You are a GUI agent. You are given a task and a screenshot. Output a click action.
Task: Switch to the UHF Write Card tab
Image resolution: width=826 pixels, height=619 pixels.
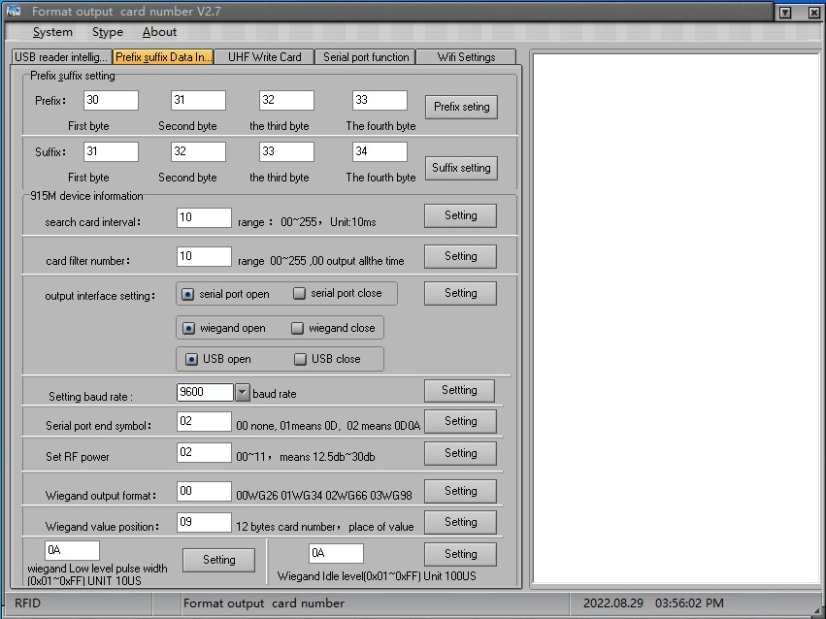point(266,57)
